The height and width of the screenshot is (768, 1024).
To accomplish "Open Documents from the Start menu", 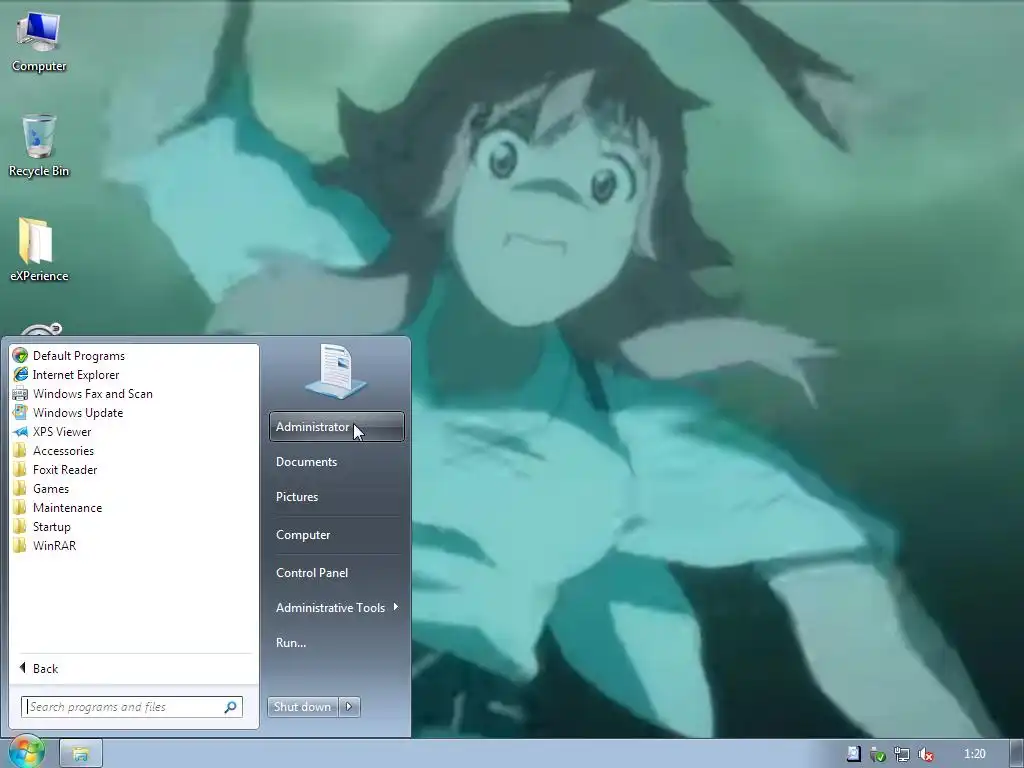I will pyautogui.click(x=337, y=462).
